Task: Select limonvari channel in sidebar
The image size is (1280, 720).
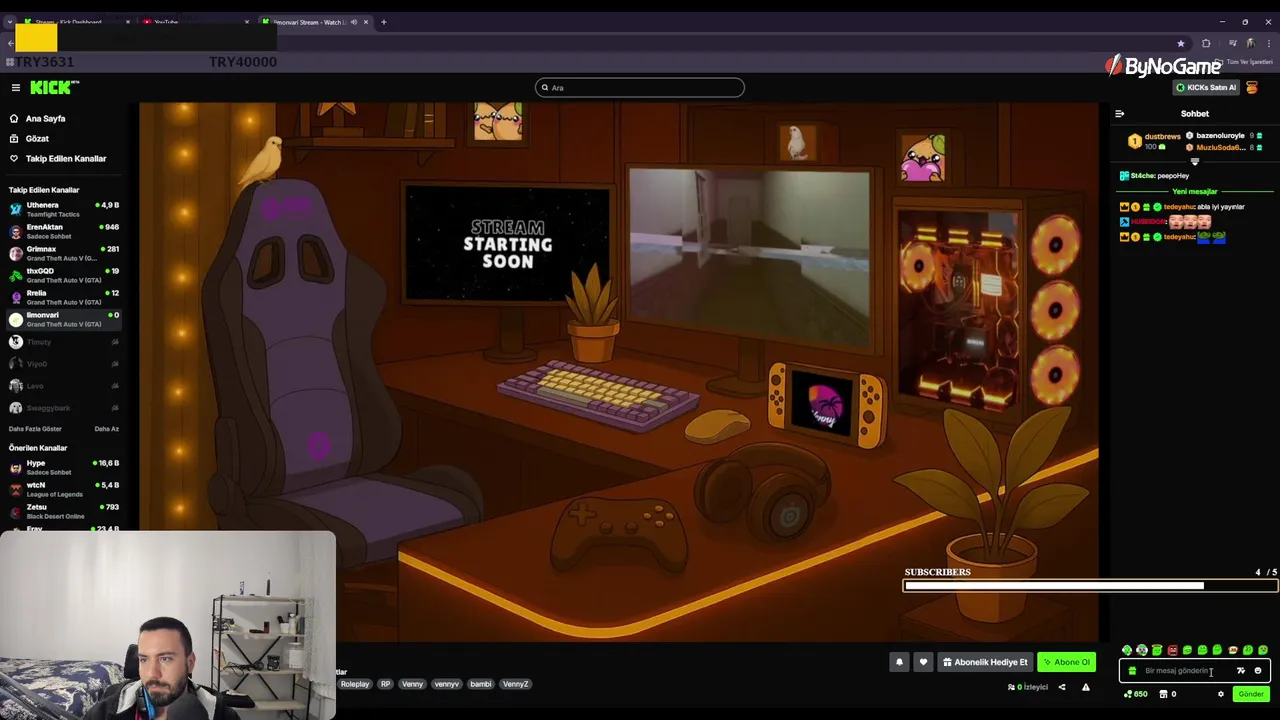Action: point(63,319)
